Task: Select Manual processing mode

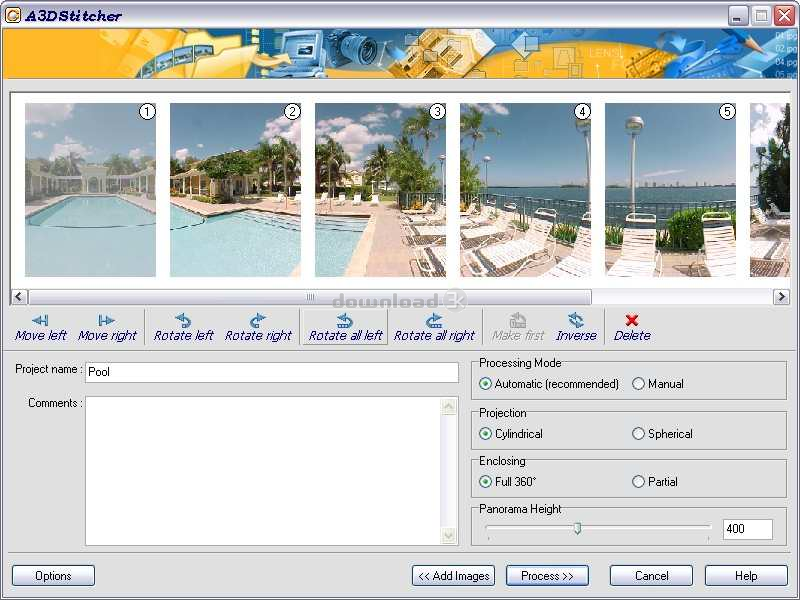Action: tap(638, 384)
